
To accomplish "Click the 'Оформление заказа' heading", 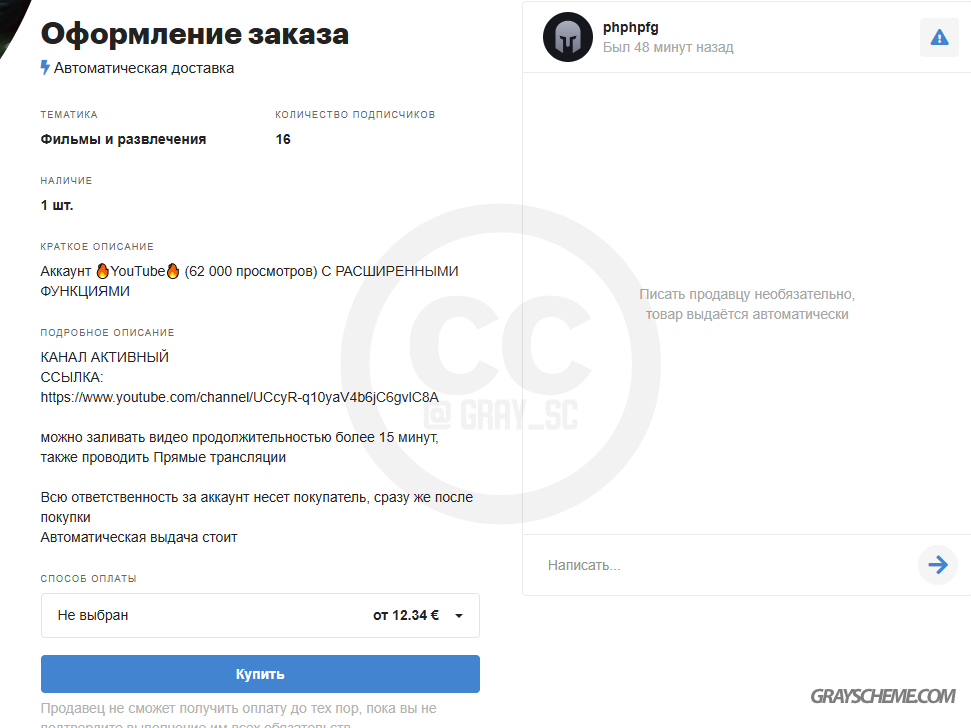I will 194,33.
